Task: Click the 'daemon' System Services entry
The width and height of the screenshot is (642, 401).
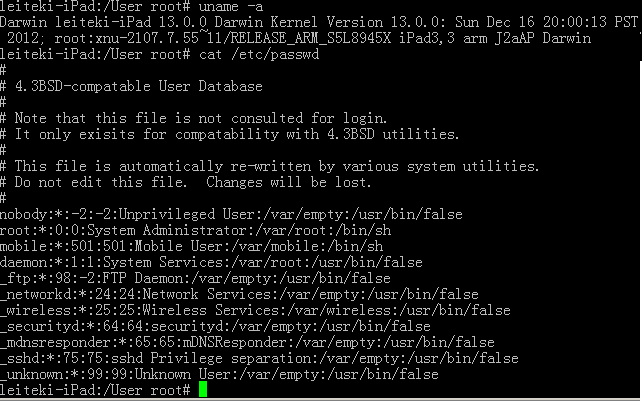Action: 211,262
